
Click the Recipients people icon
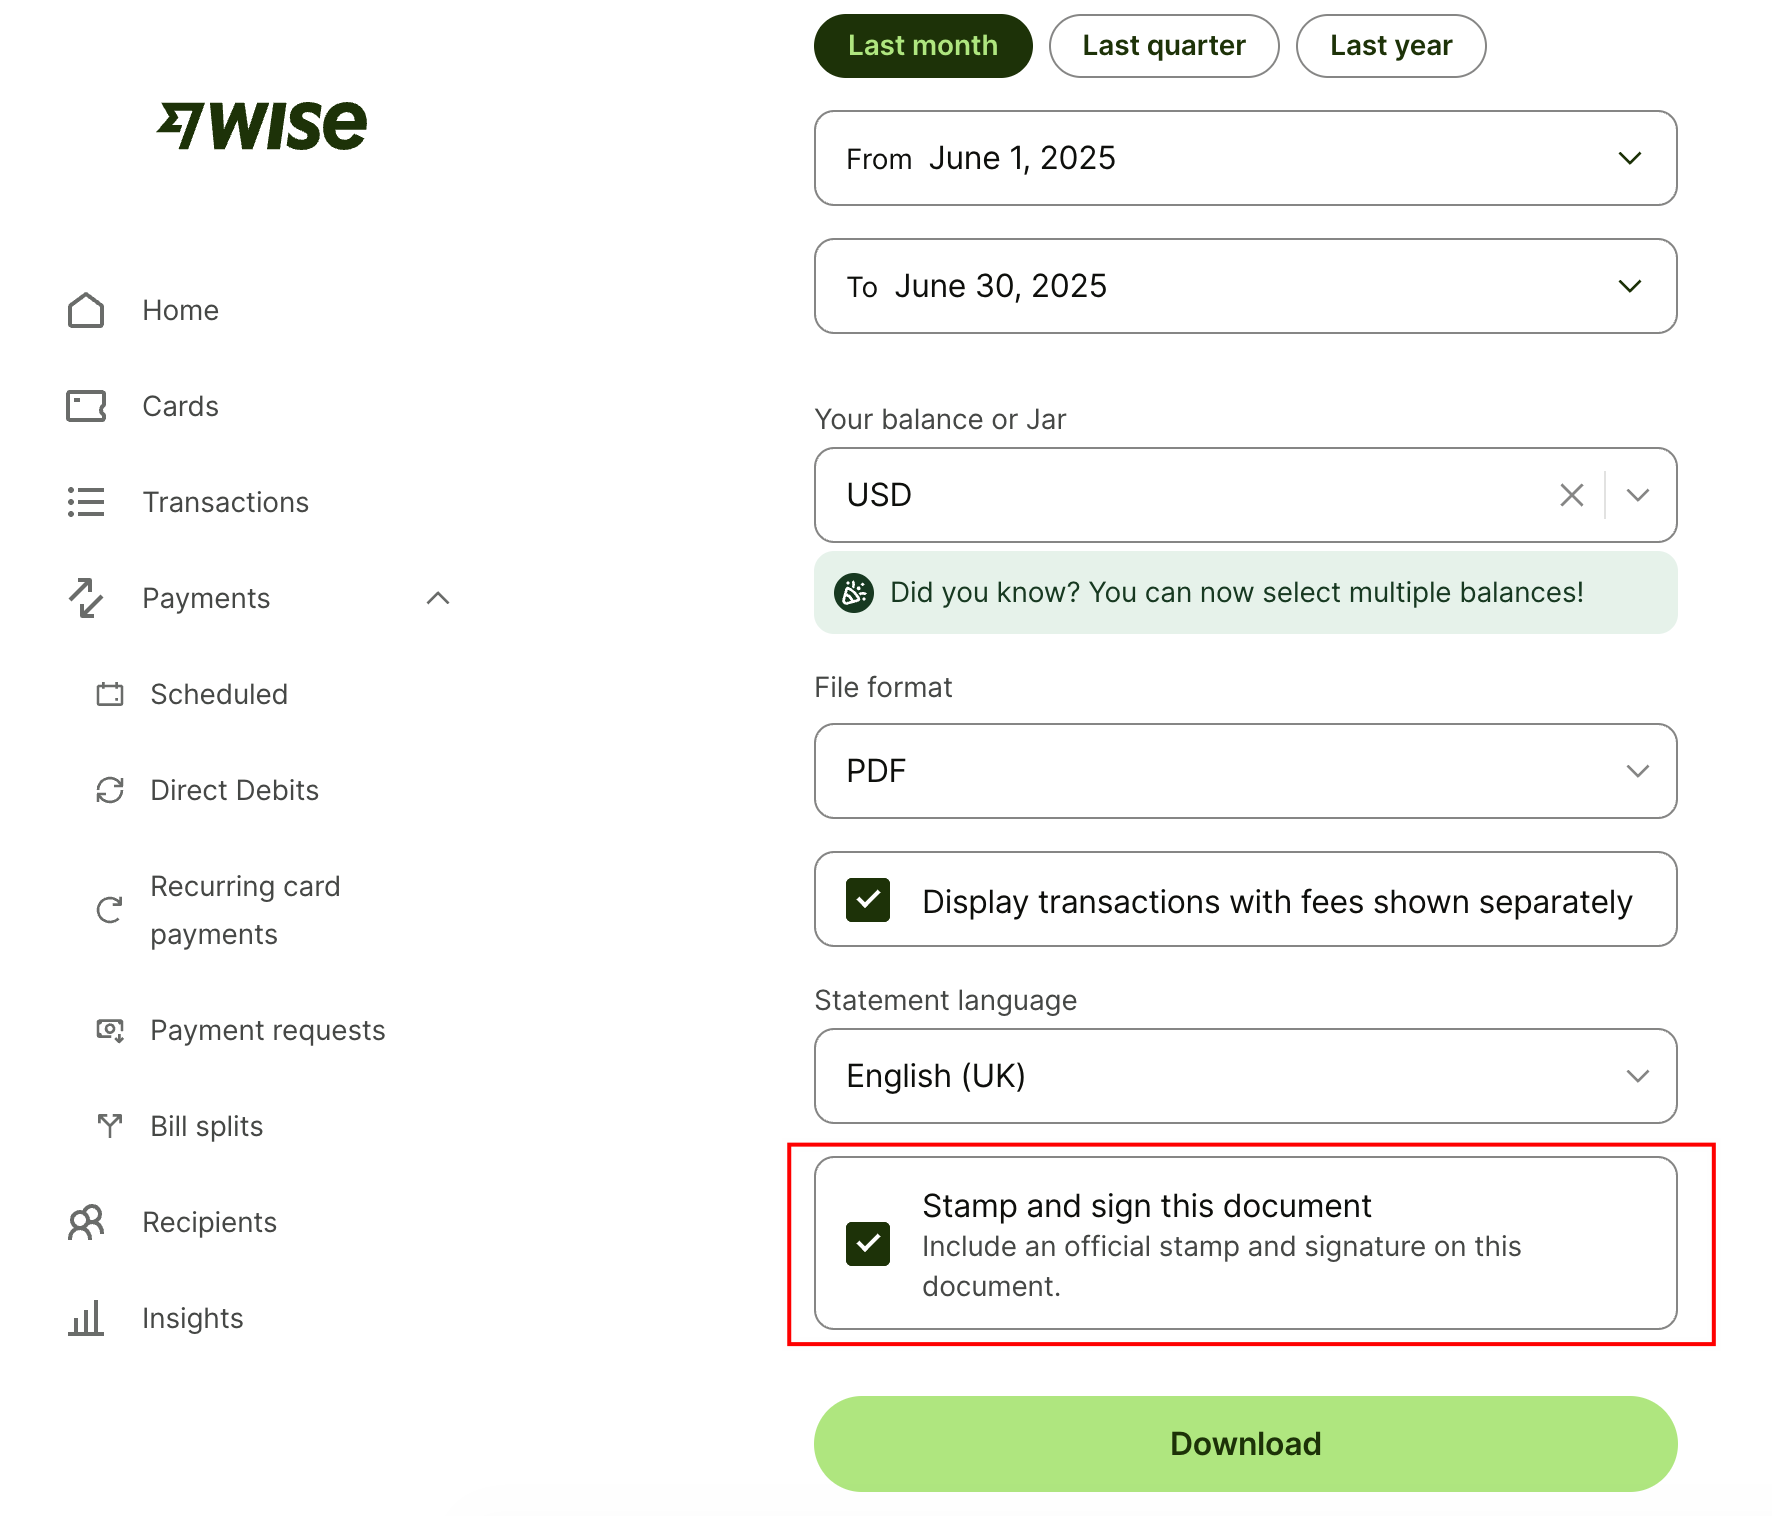tap(86, 1222)
